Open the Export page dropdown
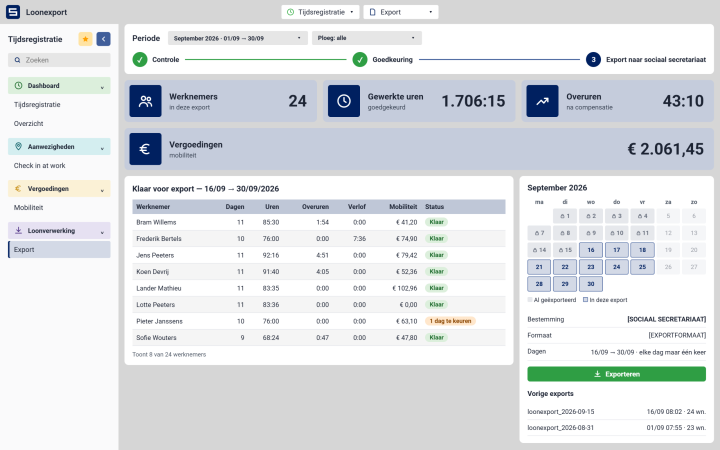The height and width of the screenshot is (450, 720). tap(401, 12)
